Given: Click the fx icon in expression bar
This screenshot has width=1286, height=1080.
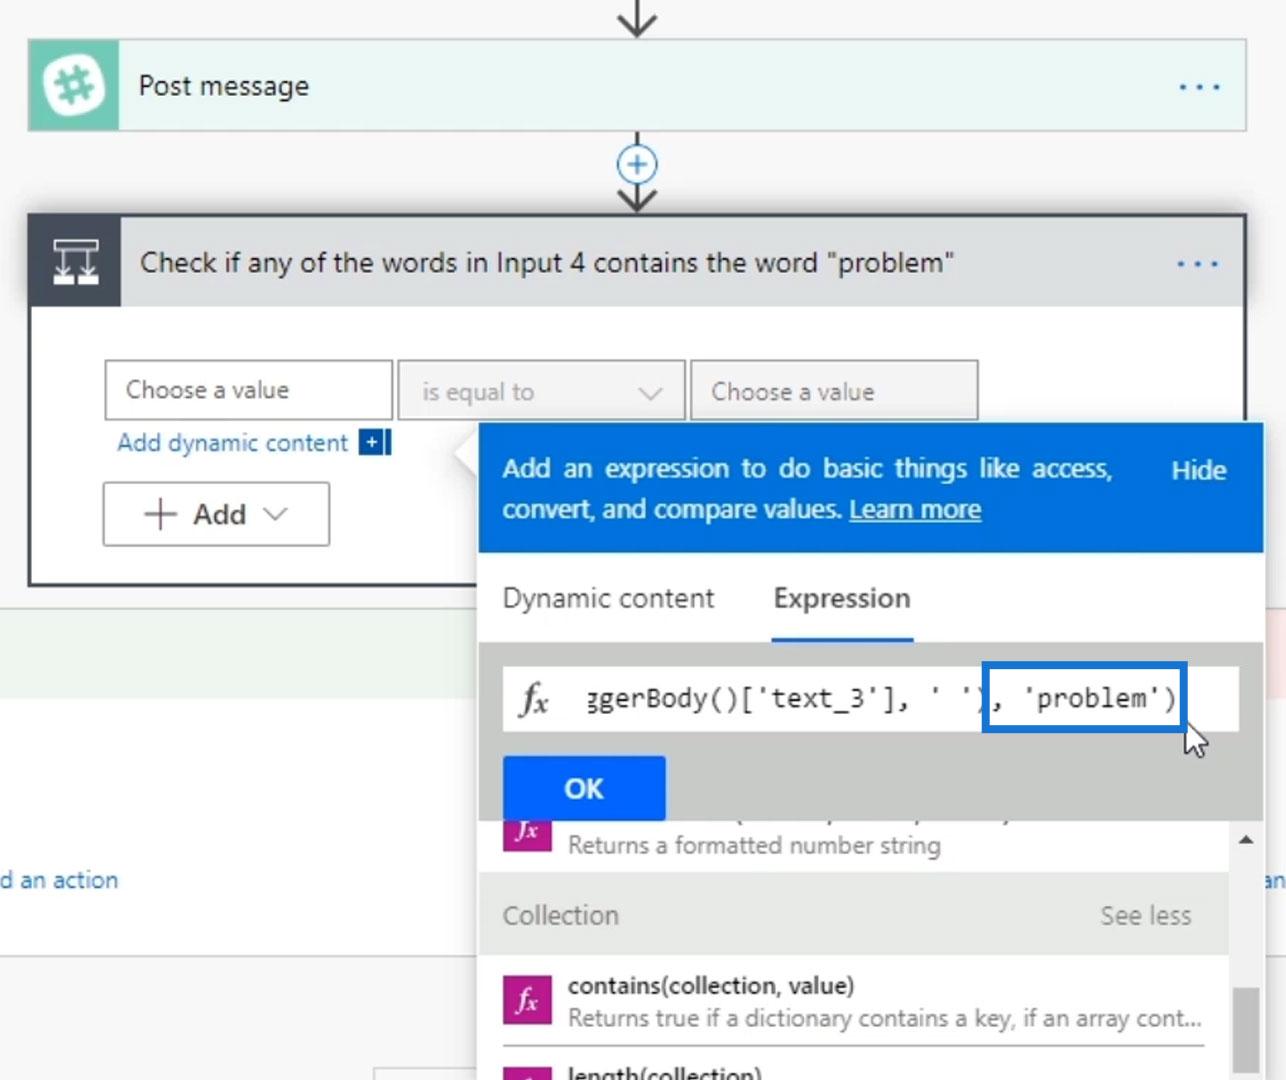Looking at the screenshot, I should pyautogui.click(x=535, y=699).
